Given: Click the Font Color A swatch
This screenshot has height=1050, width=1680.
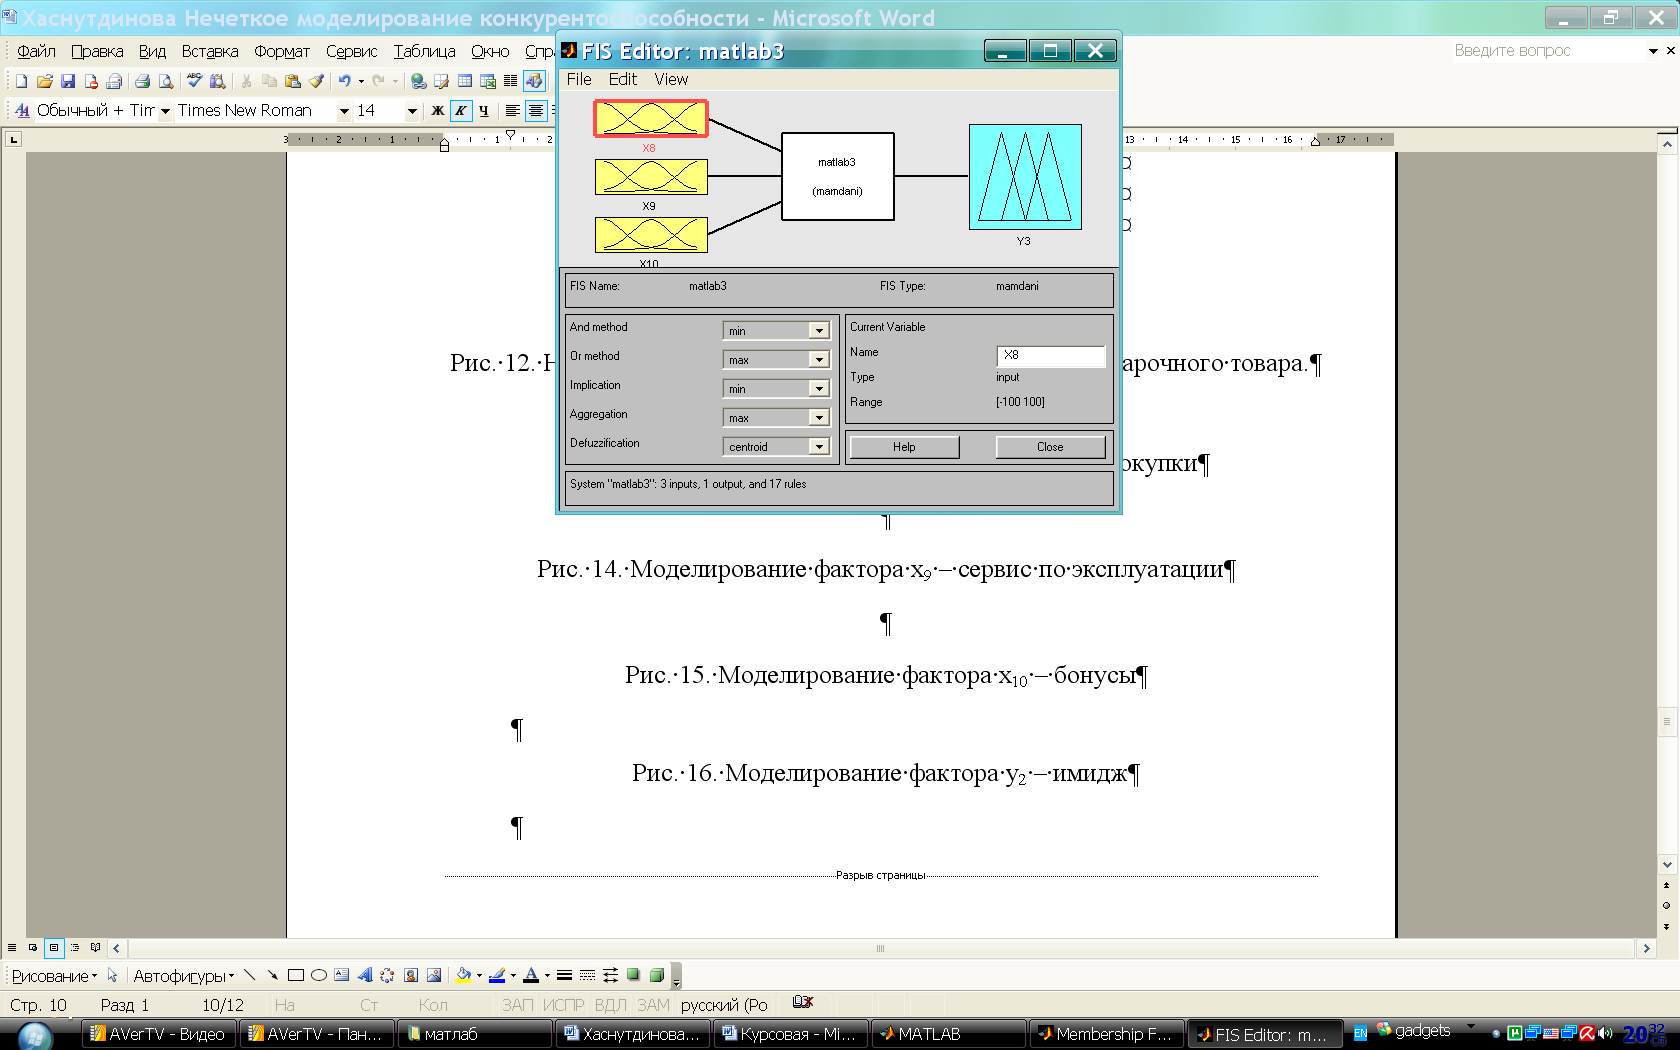Looking at the screenshot, I should [531, 975].
